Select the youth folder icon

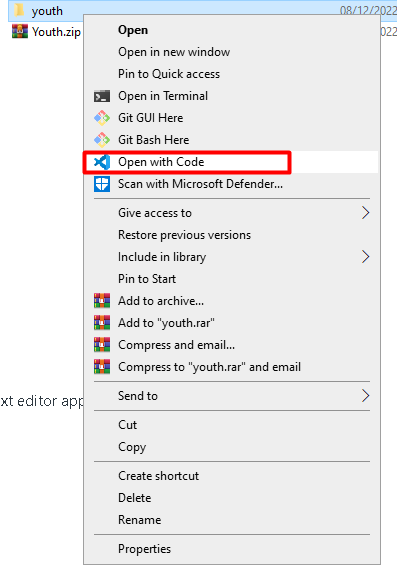[x=19, y=10]
